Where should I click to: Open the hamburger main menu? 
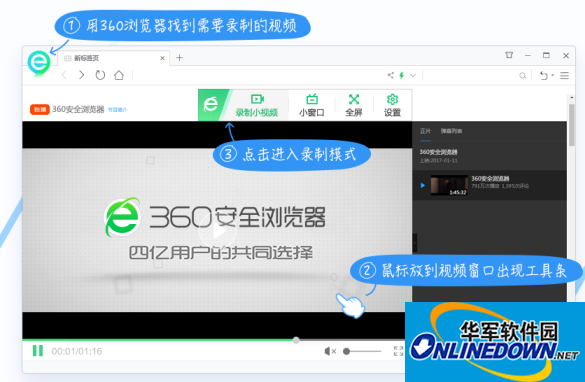[x=564, y=75]
